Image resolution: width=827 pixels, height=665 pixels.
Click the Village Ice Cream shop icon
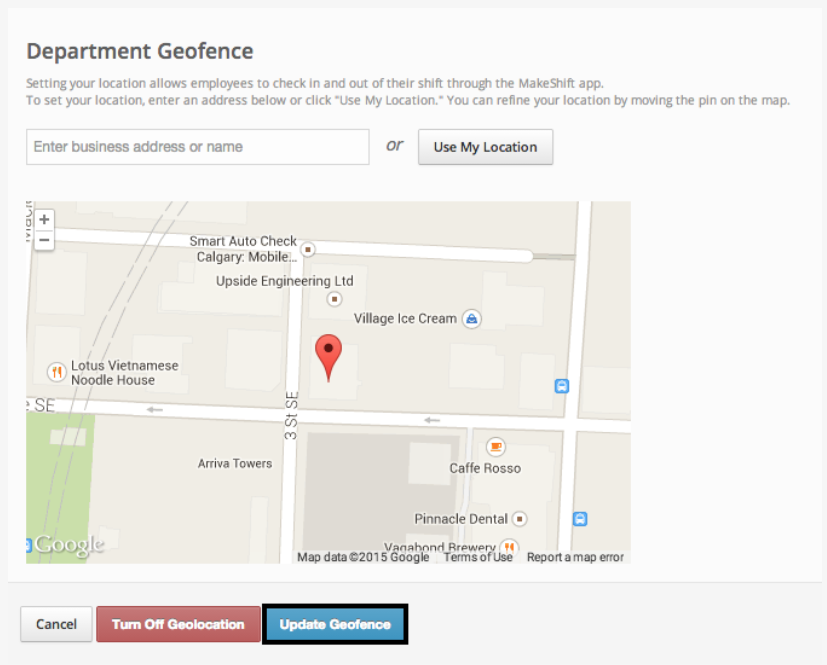pos(472,319)
